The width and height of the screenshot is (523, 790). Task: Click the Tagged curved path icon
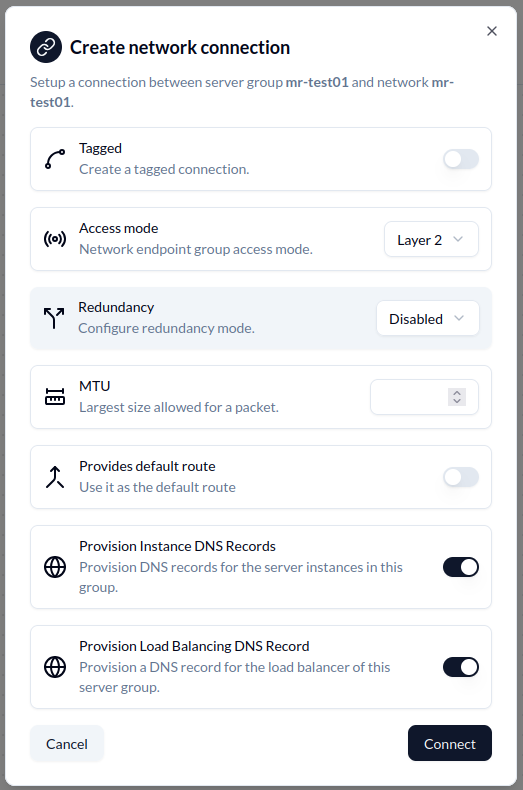point(55,159)
